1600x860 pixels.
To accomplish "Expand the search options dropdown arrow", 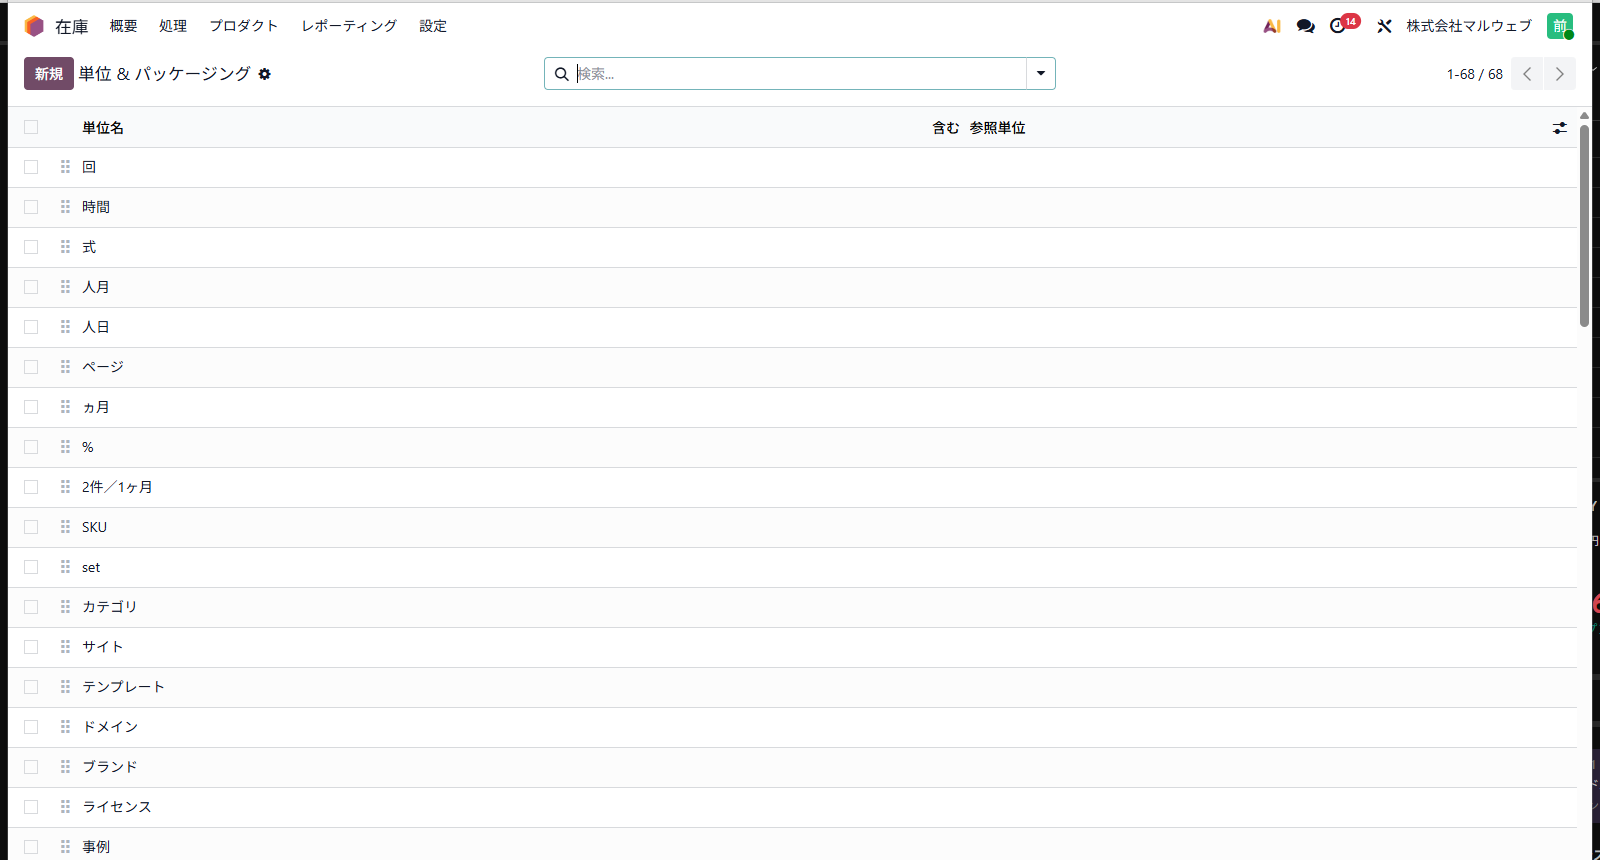I will click(1041, 74).
